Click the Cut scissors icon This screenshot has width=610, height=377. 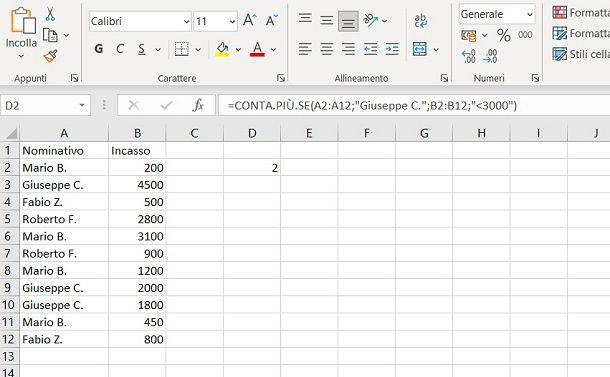pyautogui.click(x=50, y=14)
